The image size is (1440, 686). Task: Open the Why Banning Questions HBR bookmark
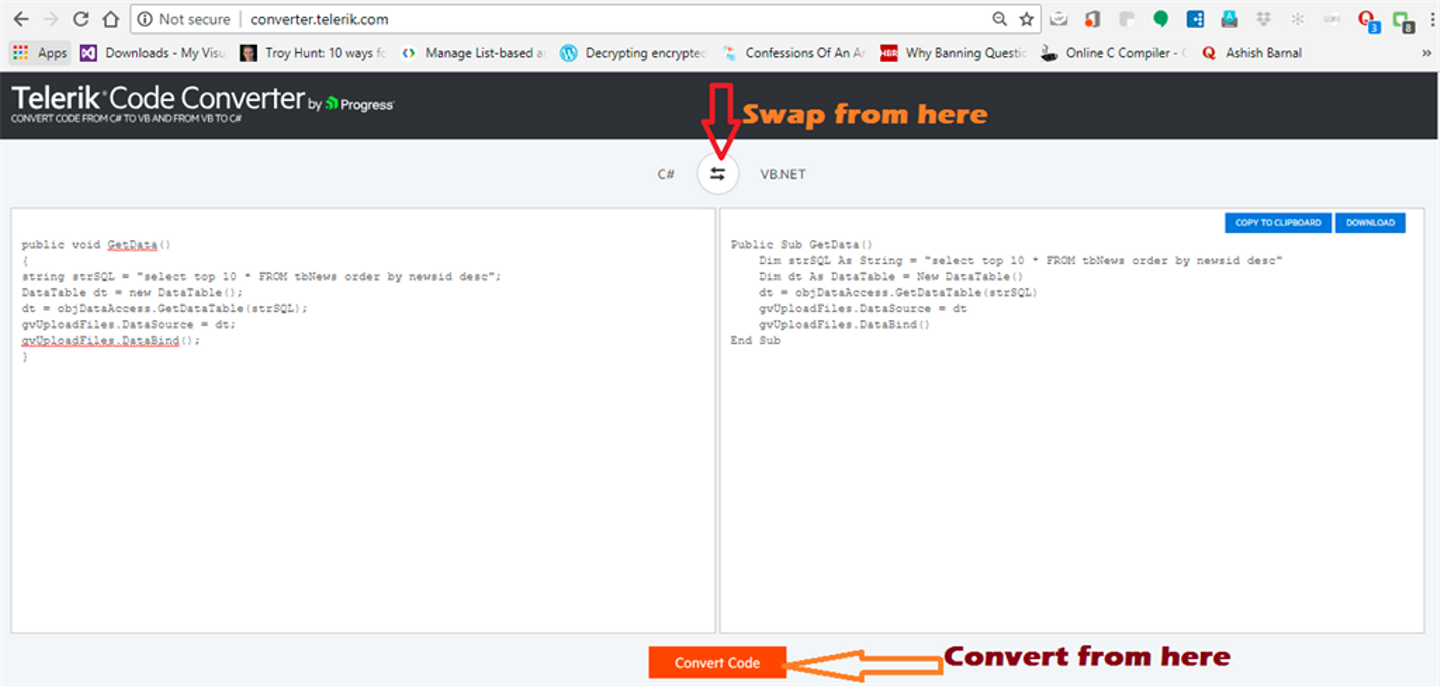(954, 53)
